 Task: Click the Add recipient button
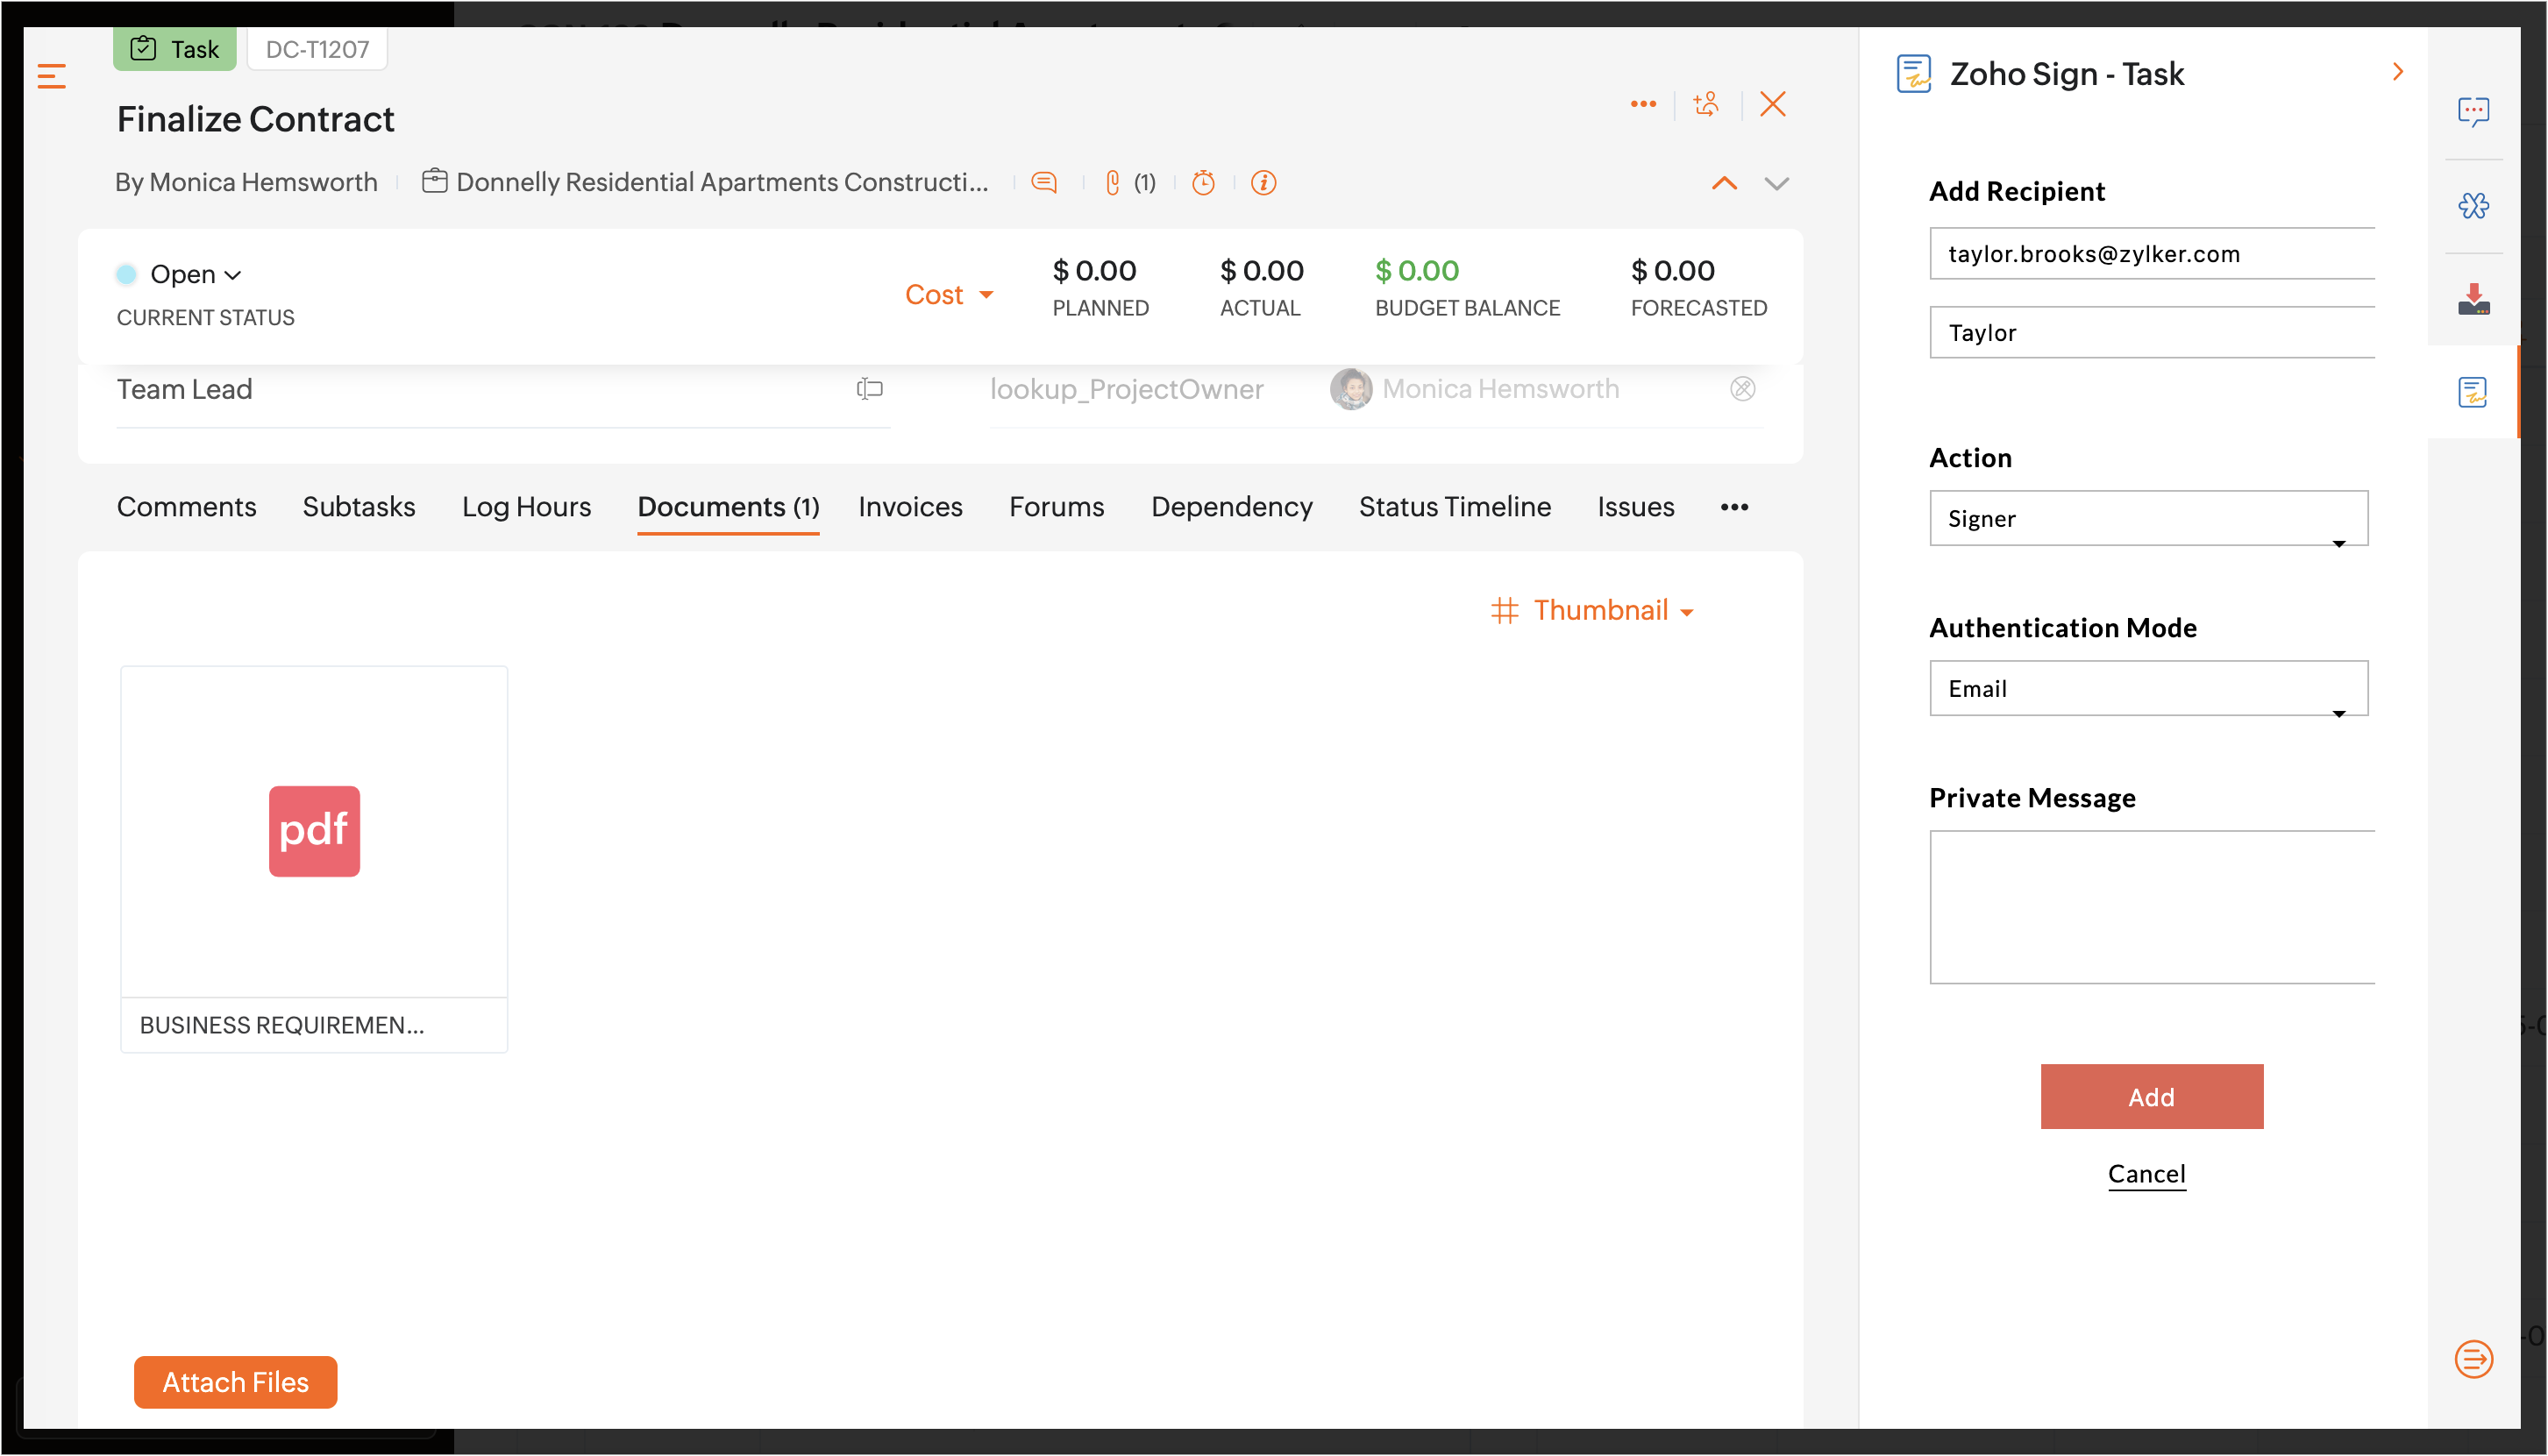[x=2151, y=1096]
